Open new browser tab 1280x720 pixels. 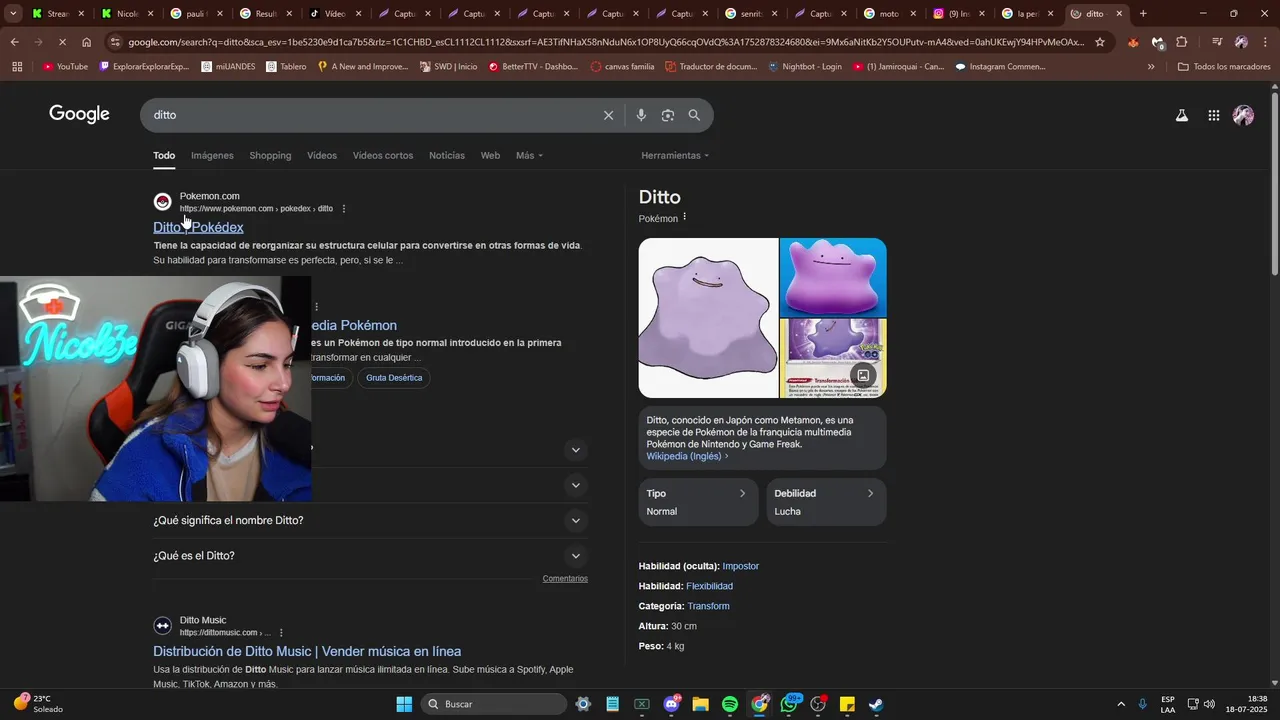[x=1143, y=14]
